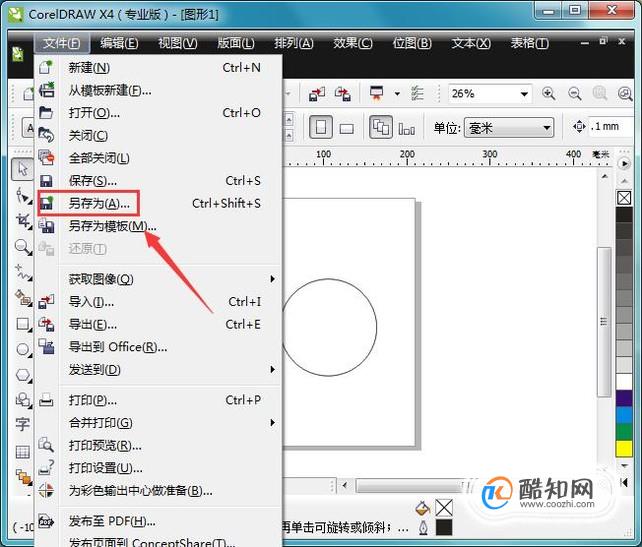The width and height of the screenshot is (642, 547).
Task: Click the circle object on canvas
Action: [x=329, y=327]
